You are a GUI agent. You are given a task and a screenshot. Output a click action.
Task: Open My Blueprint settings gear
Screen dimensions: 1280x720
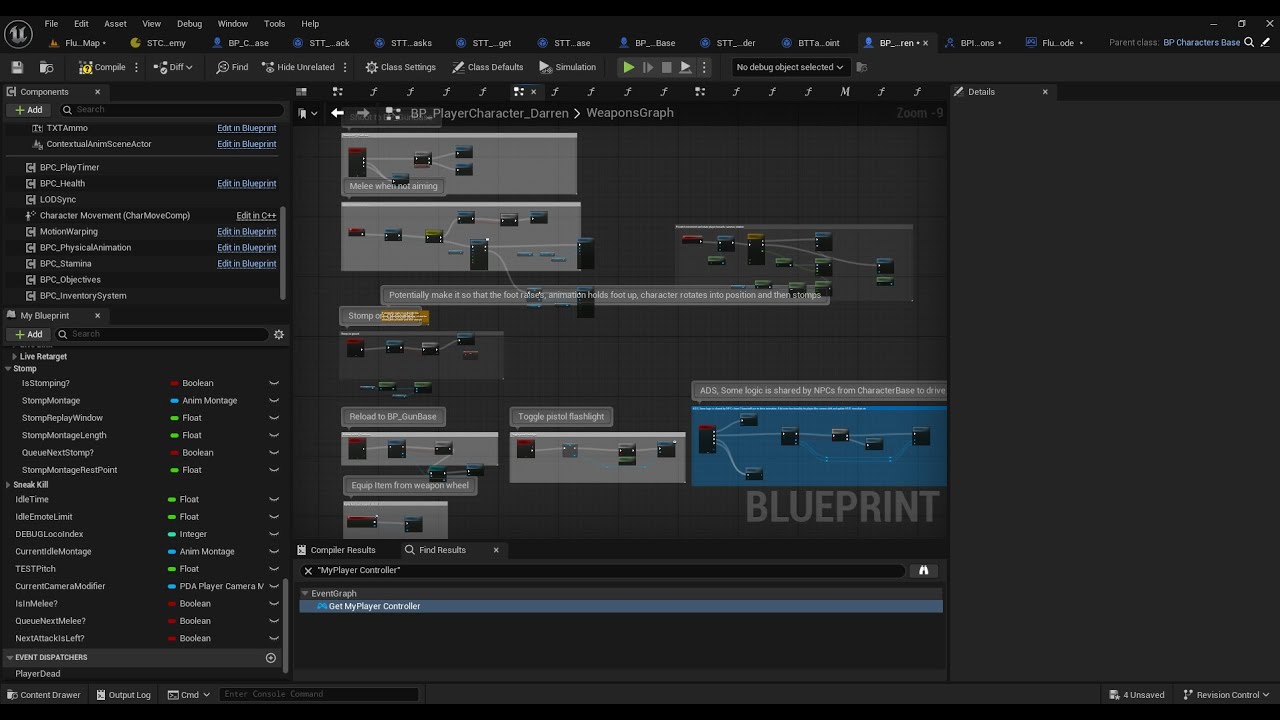(279, 334)
